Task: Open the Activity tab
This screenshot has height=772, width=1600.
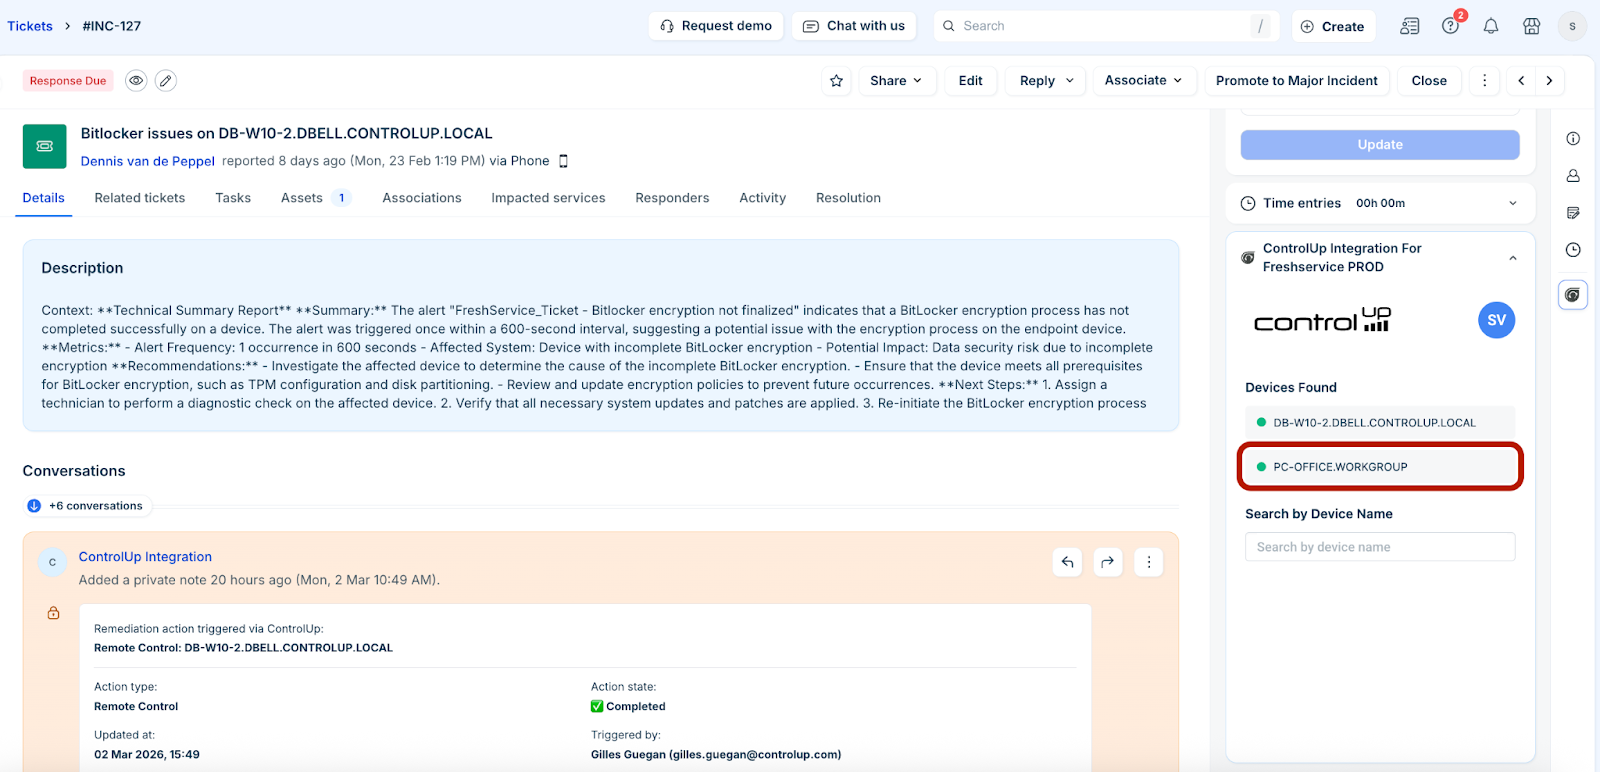Action: pos(763,198)
